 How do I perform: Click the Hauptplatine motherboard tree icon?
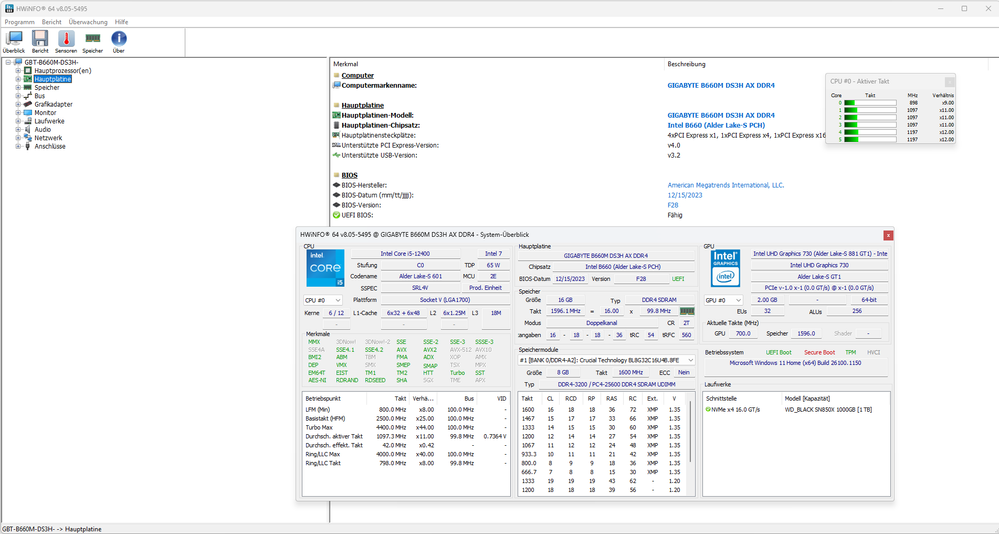pos(28,79)
